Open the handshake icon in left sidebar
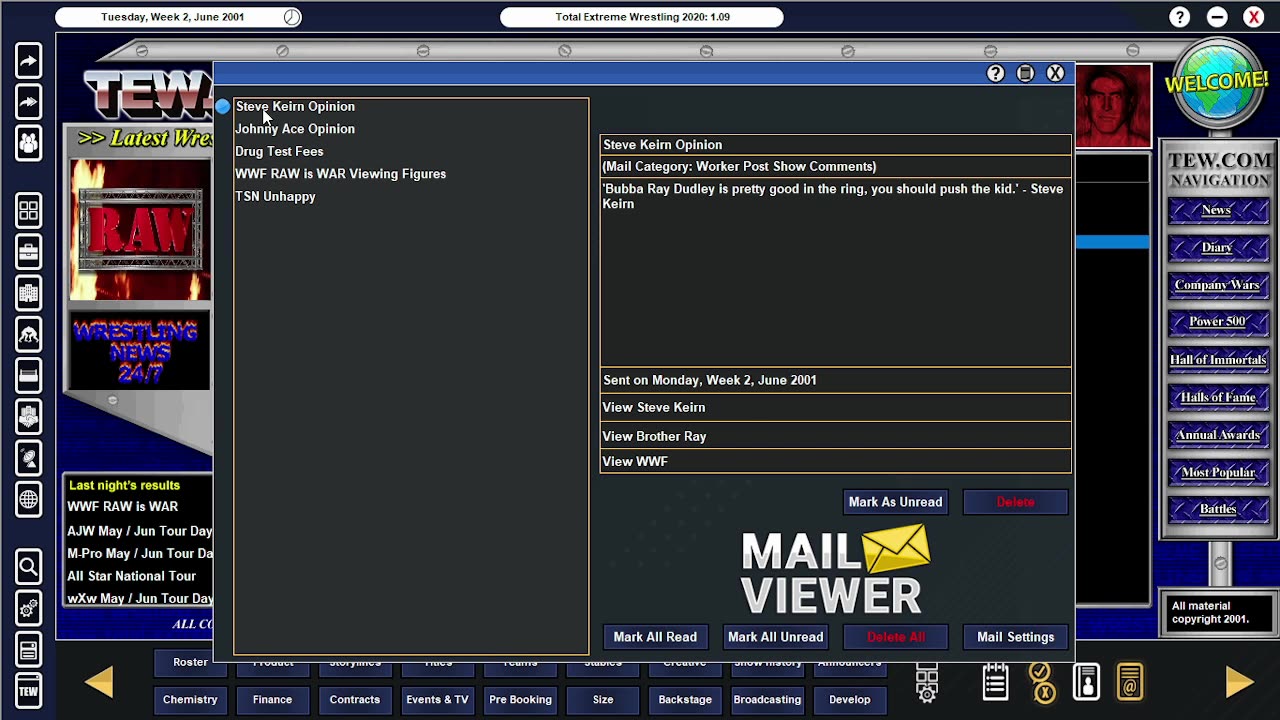 (x=28, y=417)
